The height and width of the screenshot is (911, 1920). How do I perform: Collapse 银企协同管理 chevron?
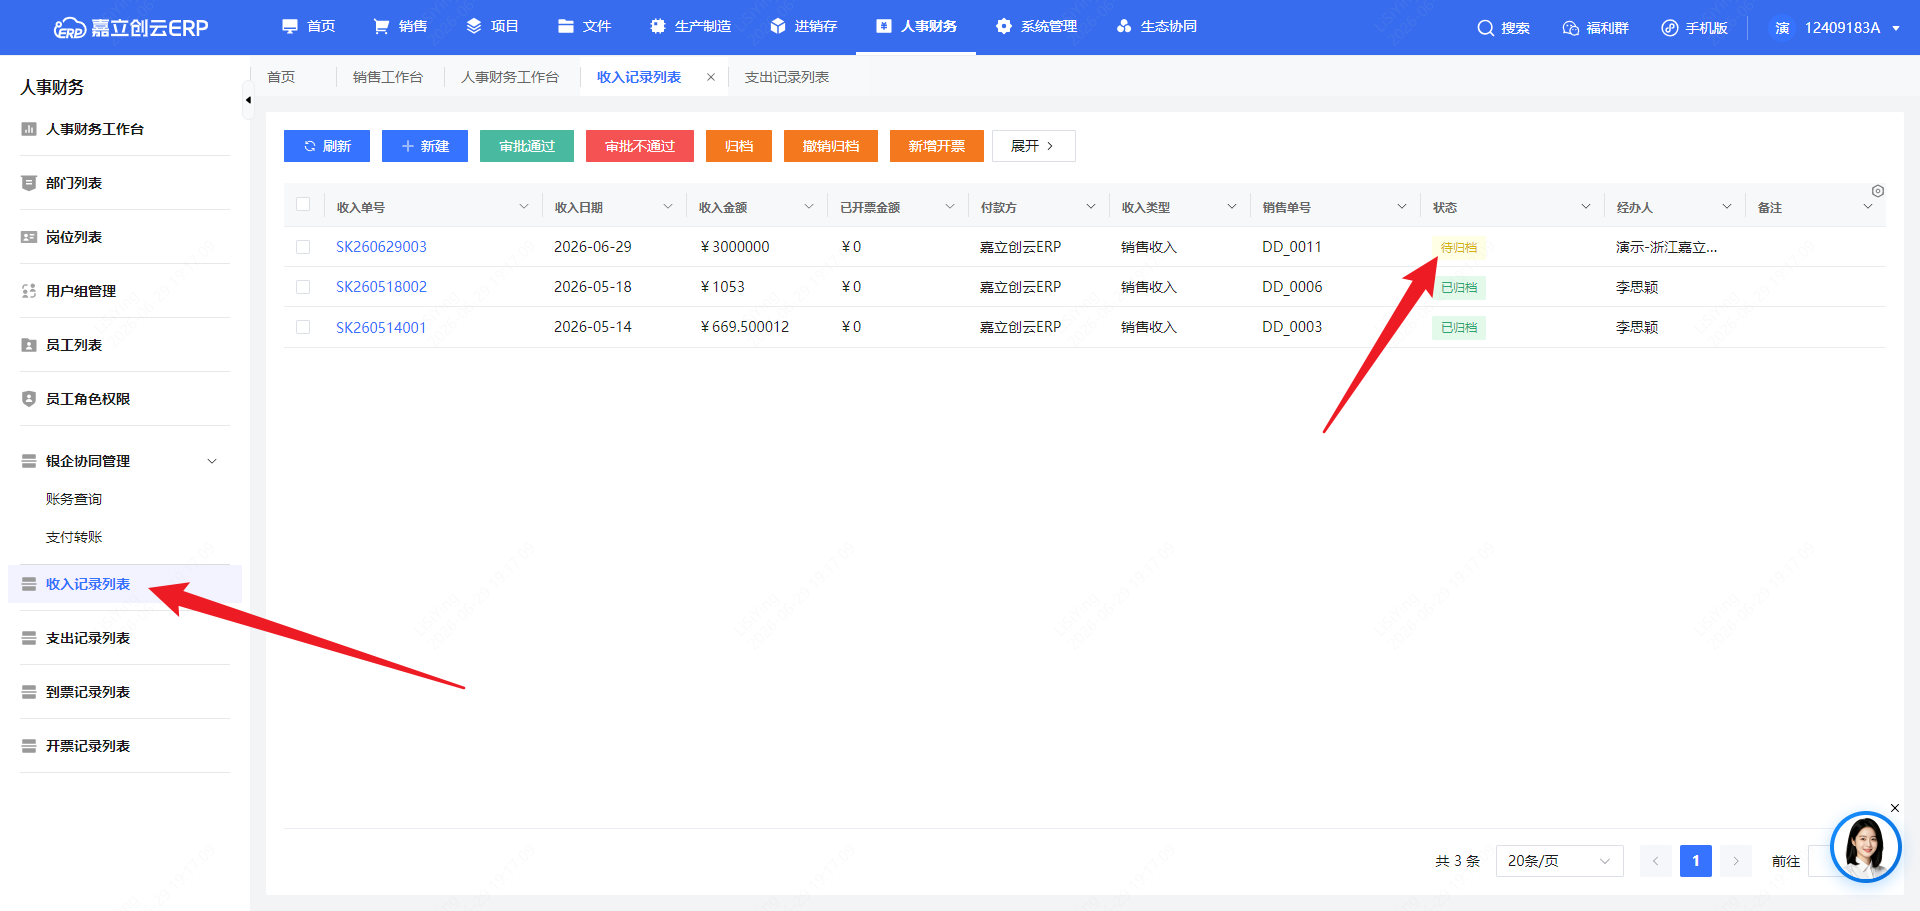(x=212, y=461)
